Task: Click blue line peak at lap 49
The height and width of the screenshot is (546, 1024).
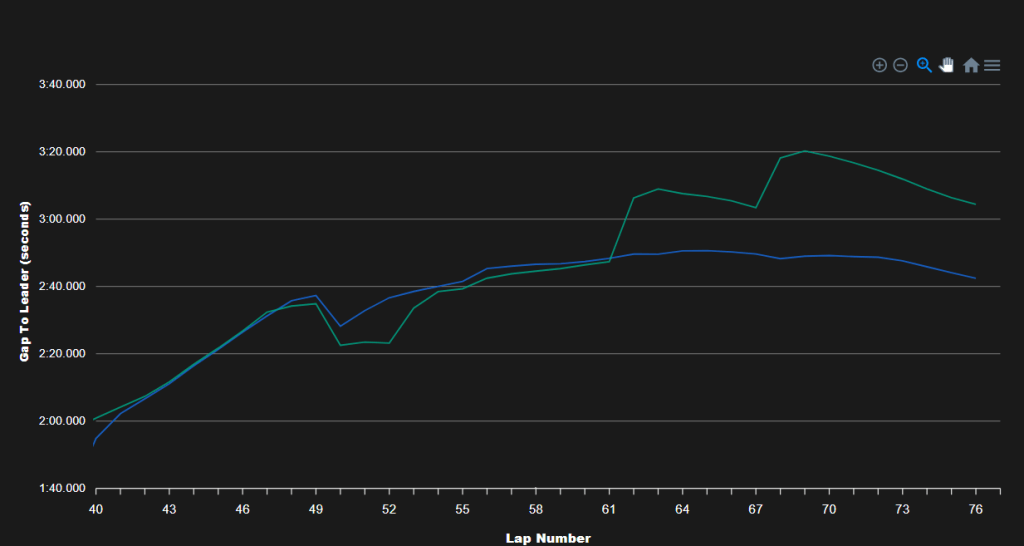Action: tap(316, 295)
